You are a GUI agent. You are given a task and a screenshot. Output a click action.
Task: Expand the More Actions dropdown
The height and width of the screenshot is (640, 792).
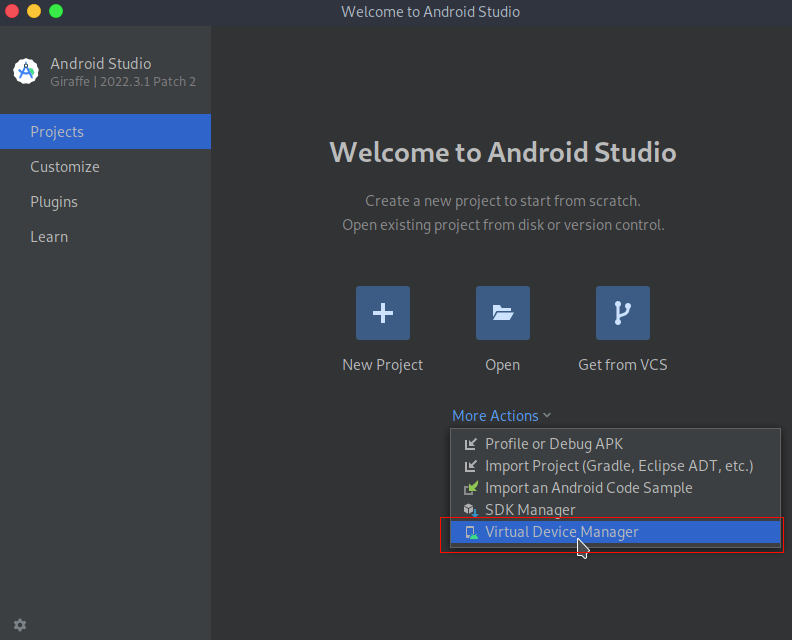coord(501,416)
